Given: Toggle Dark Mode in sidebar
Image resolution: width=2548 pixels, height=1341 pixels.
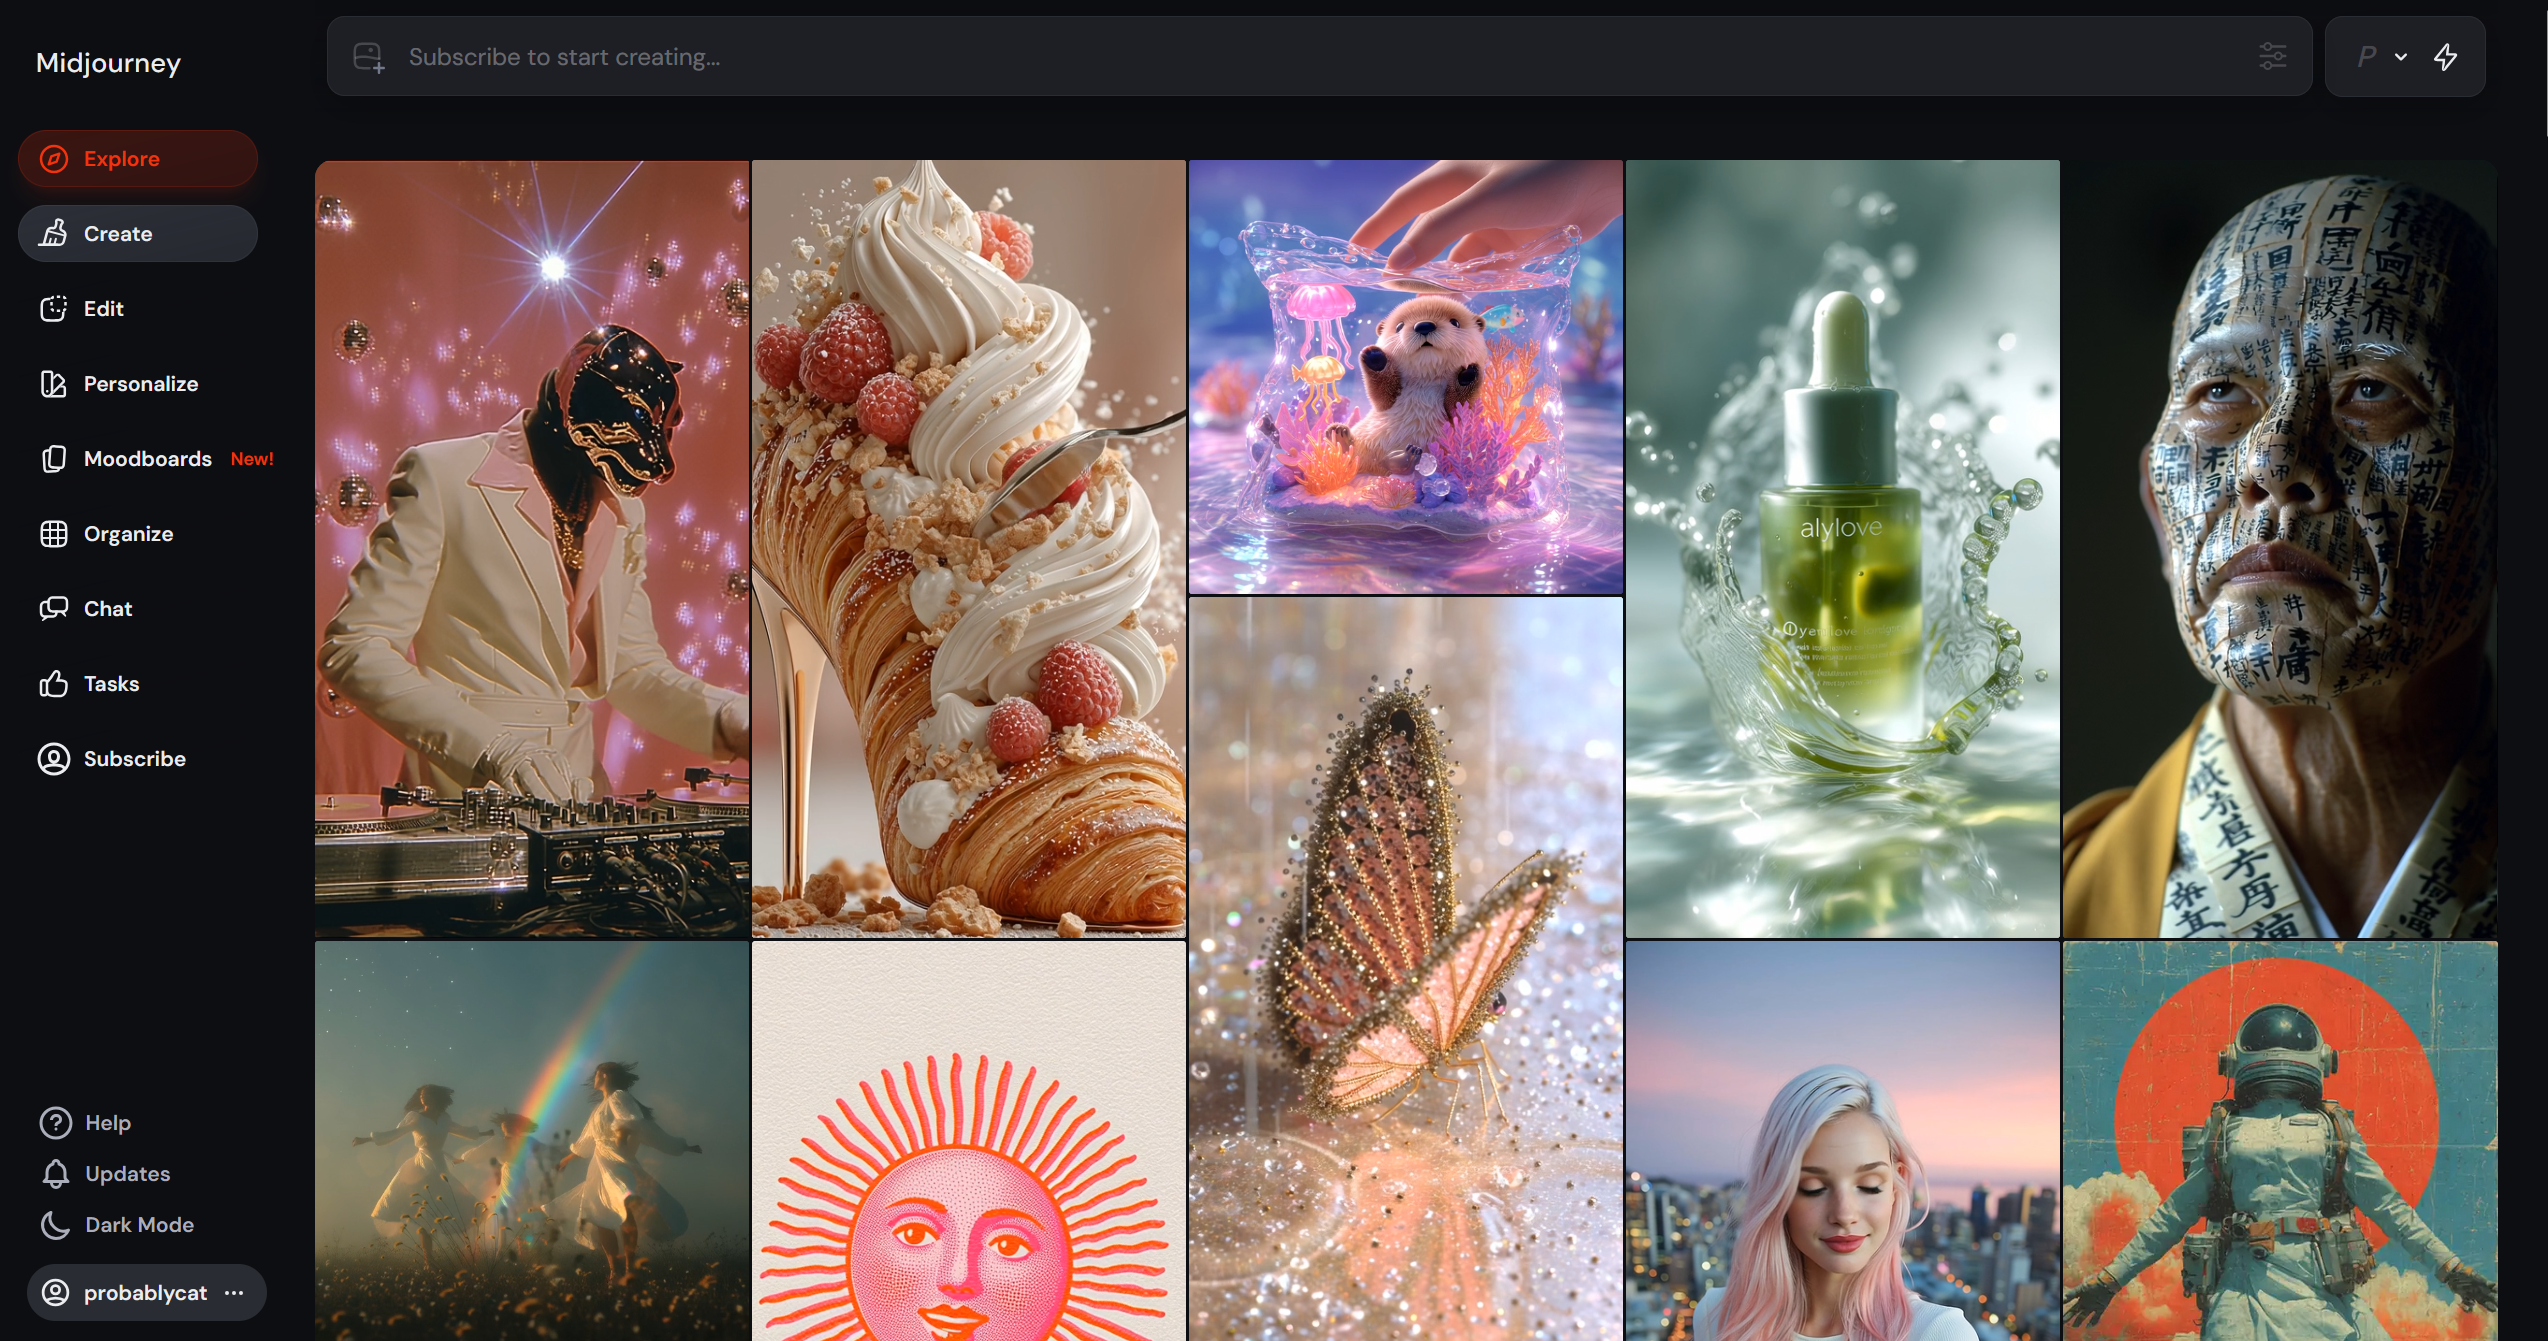Looking at the screenshot, I should (138, 1225).
